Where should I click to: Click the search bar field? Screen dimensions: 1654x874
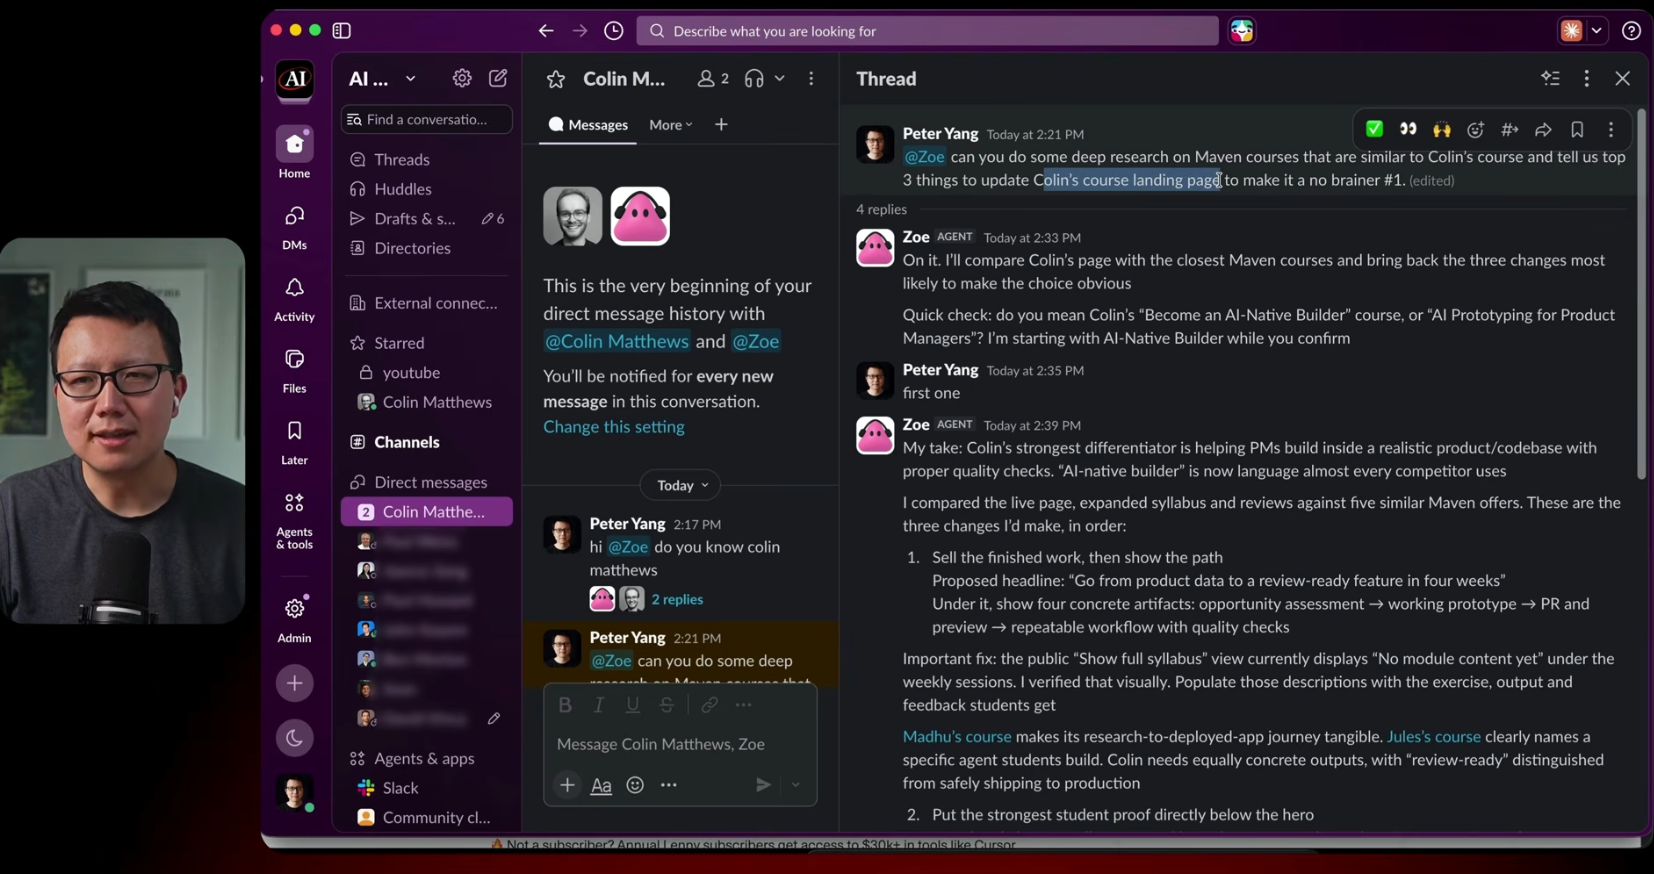coord(927,31)
